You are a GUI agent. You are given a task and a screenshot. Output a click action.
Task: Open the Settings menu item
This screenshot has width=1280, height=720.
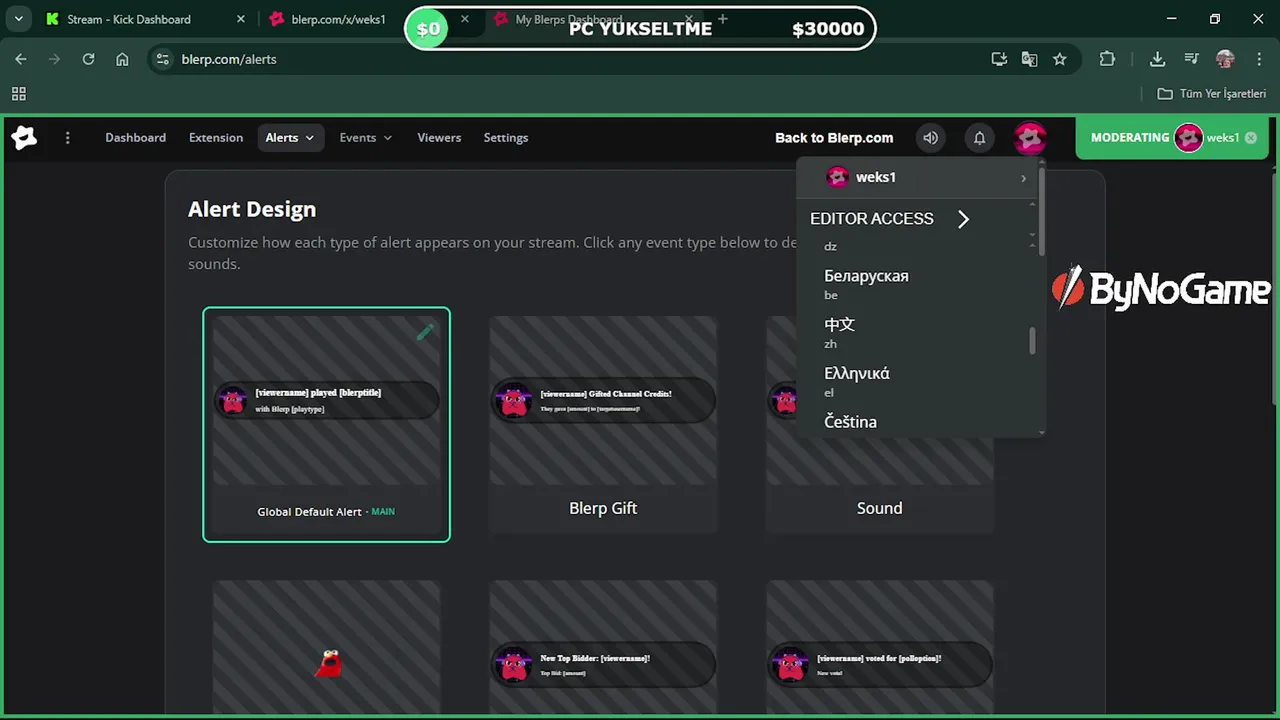pyautogui.click(x=506, y=138)
